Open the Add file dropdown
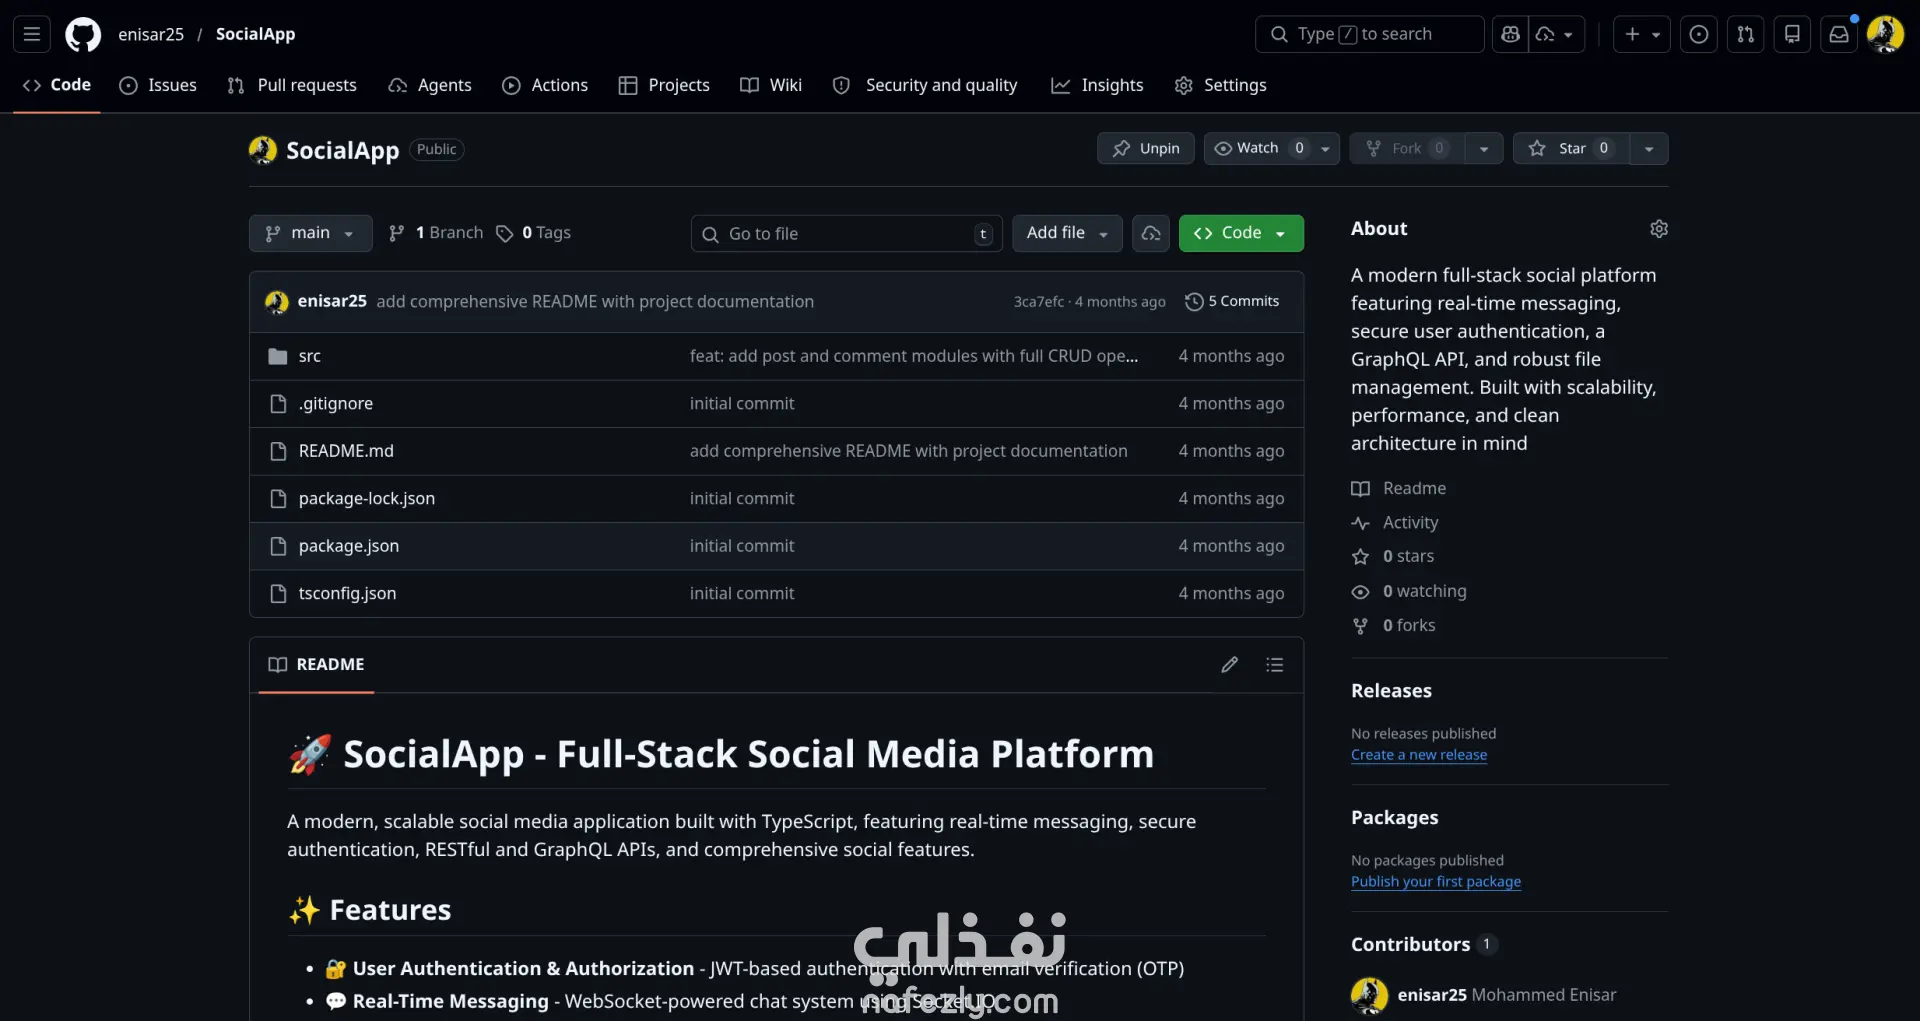 [1067, 233]
